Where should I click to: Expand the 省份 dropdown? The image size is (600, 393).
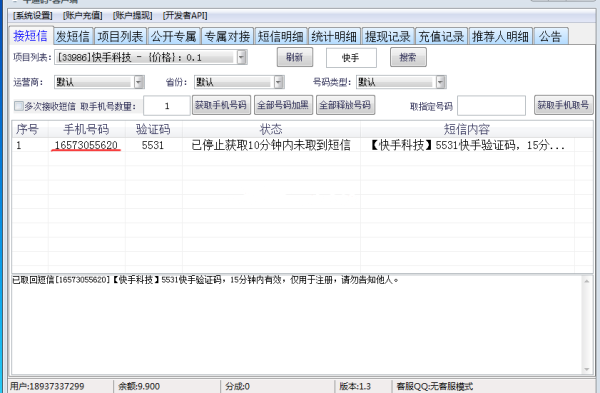click(x=279, y=82)
